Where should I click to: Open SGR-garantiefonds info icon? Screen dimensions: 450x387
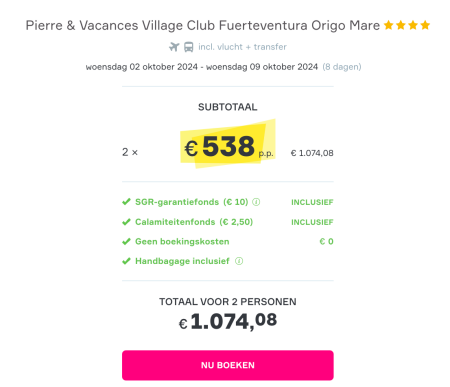pos(256,202)
